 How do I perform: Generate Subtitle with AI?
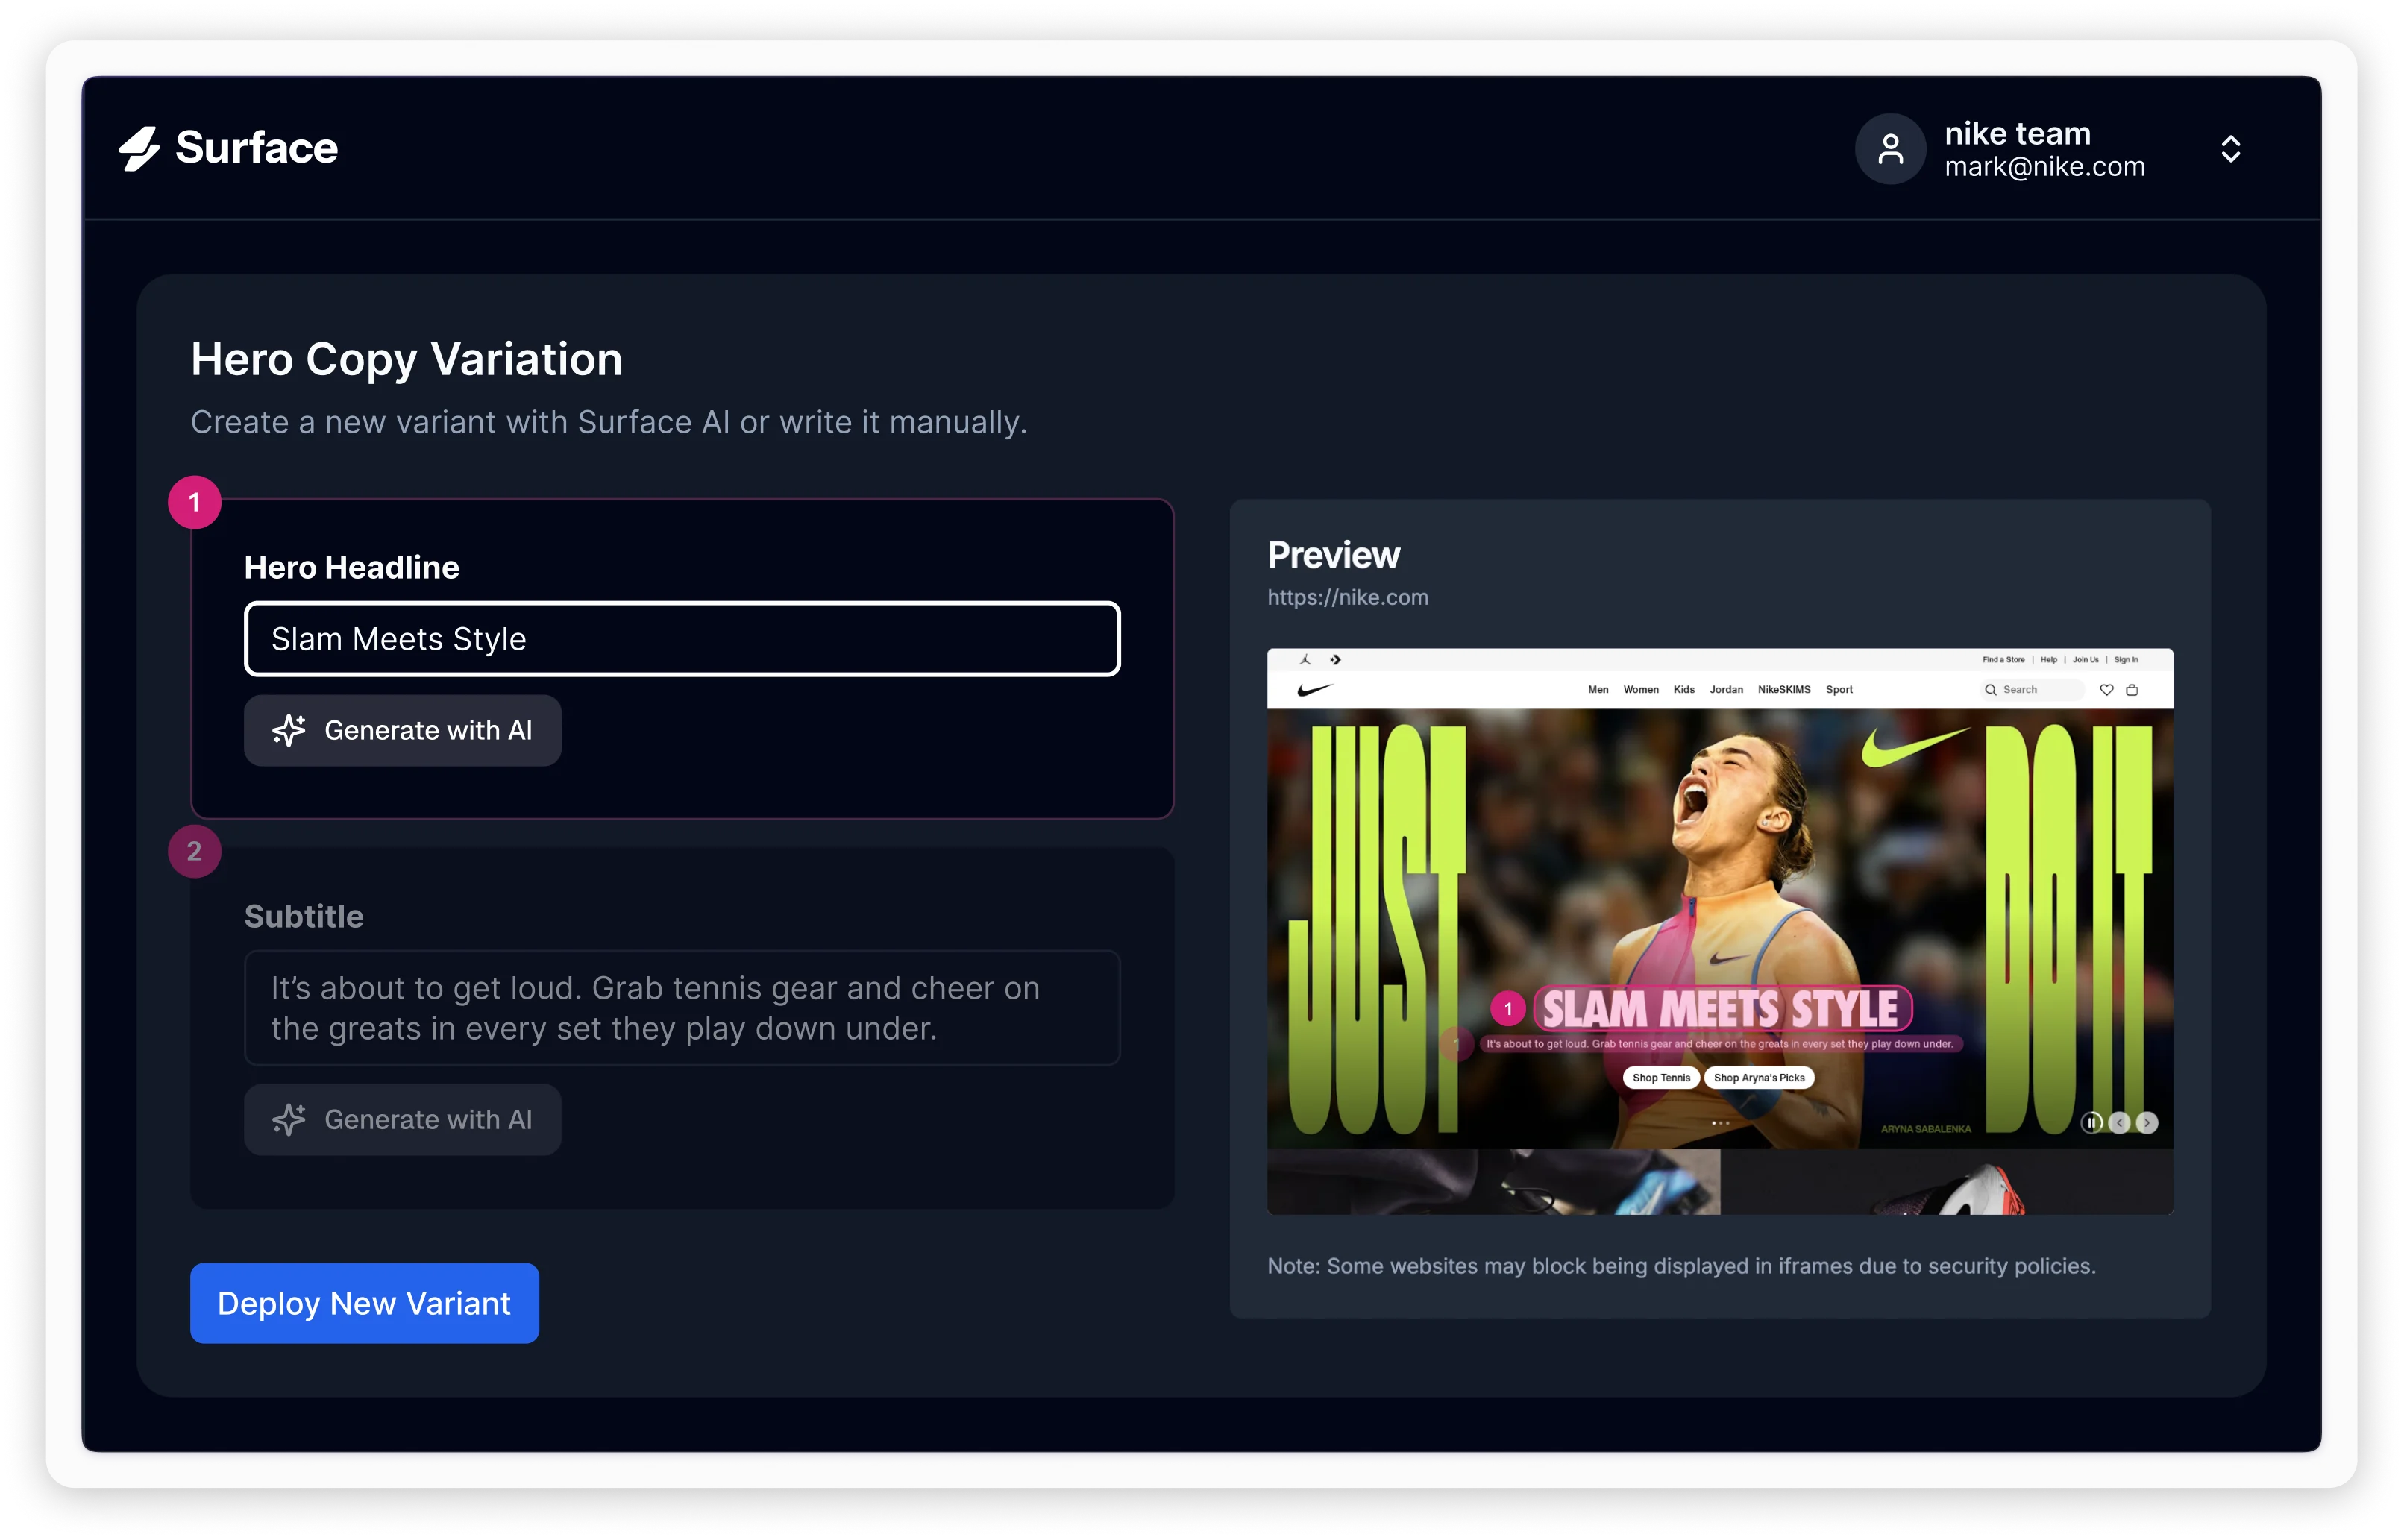pyautogui.click(x=402, y=1120)
